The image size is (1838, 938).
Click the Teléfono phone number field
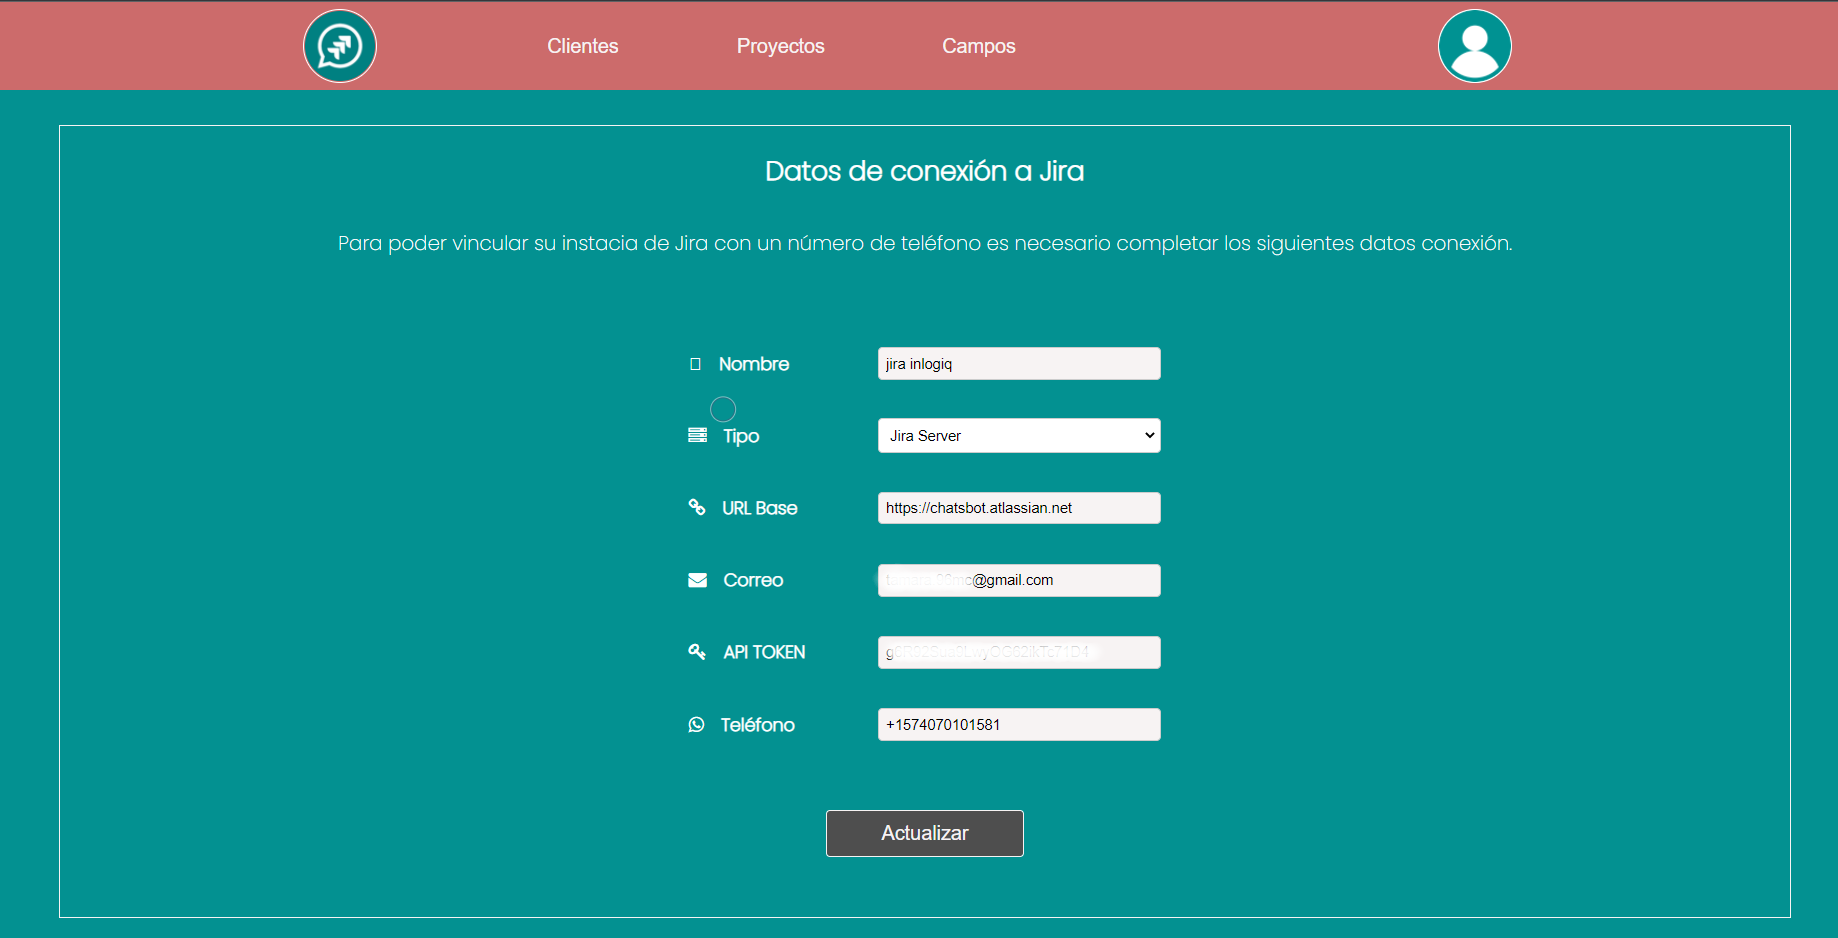pyautogui.click(x=1018, y=724)
